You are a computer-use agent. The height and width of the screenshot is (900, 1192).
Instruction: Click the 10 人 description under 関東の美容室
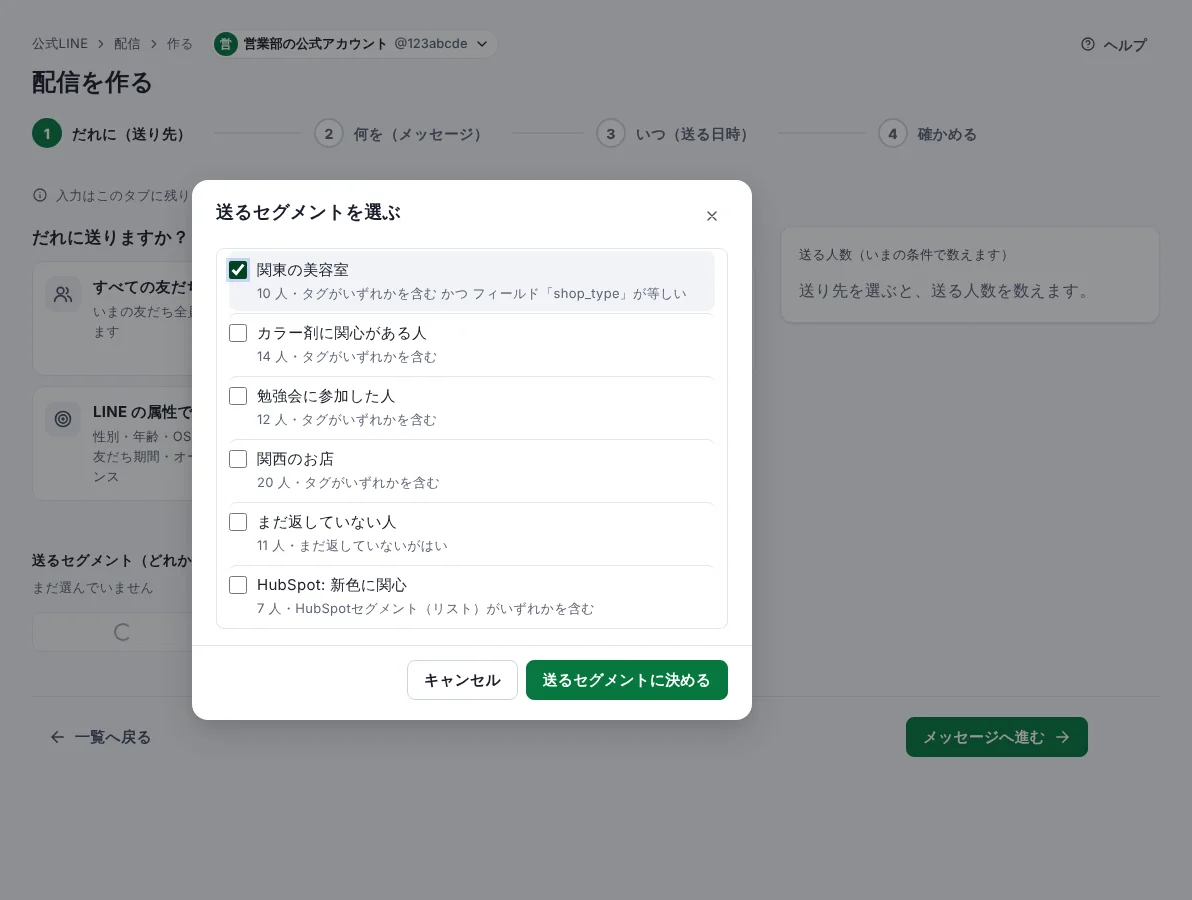471,293
